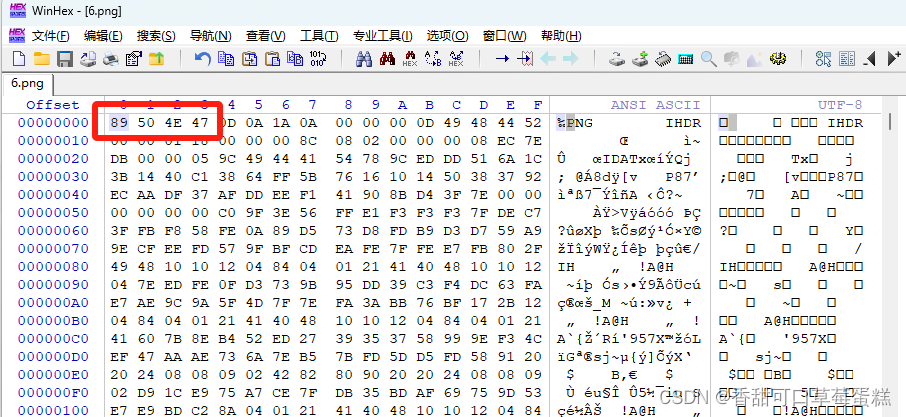
Task: Click offset label 00000010
Action: (53, 140)
